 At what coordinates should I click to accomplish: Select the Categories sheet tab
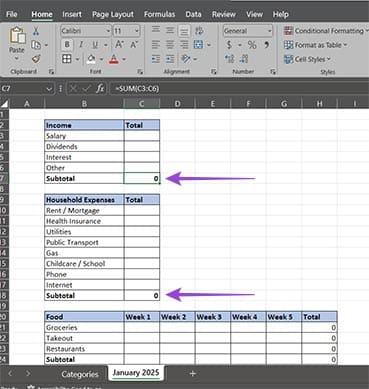[x=80, y=374]
